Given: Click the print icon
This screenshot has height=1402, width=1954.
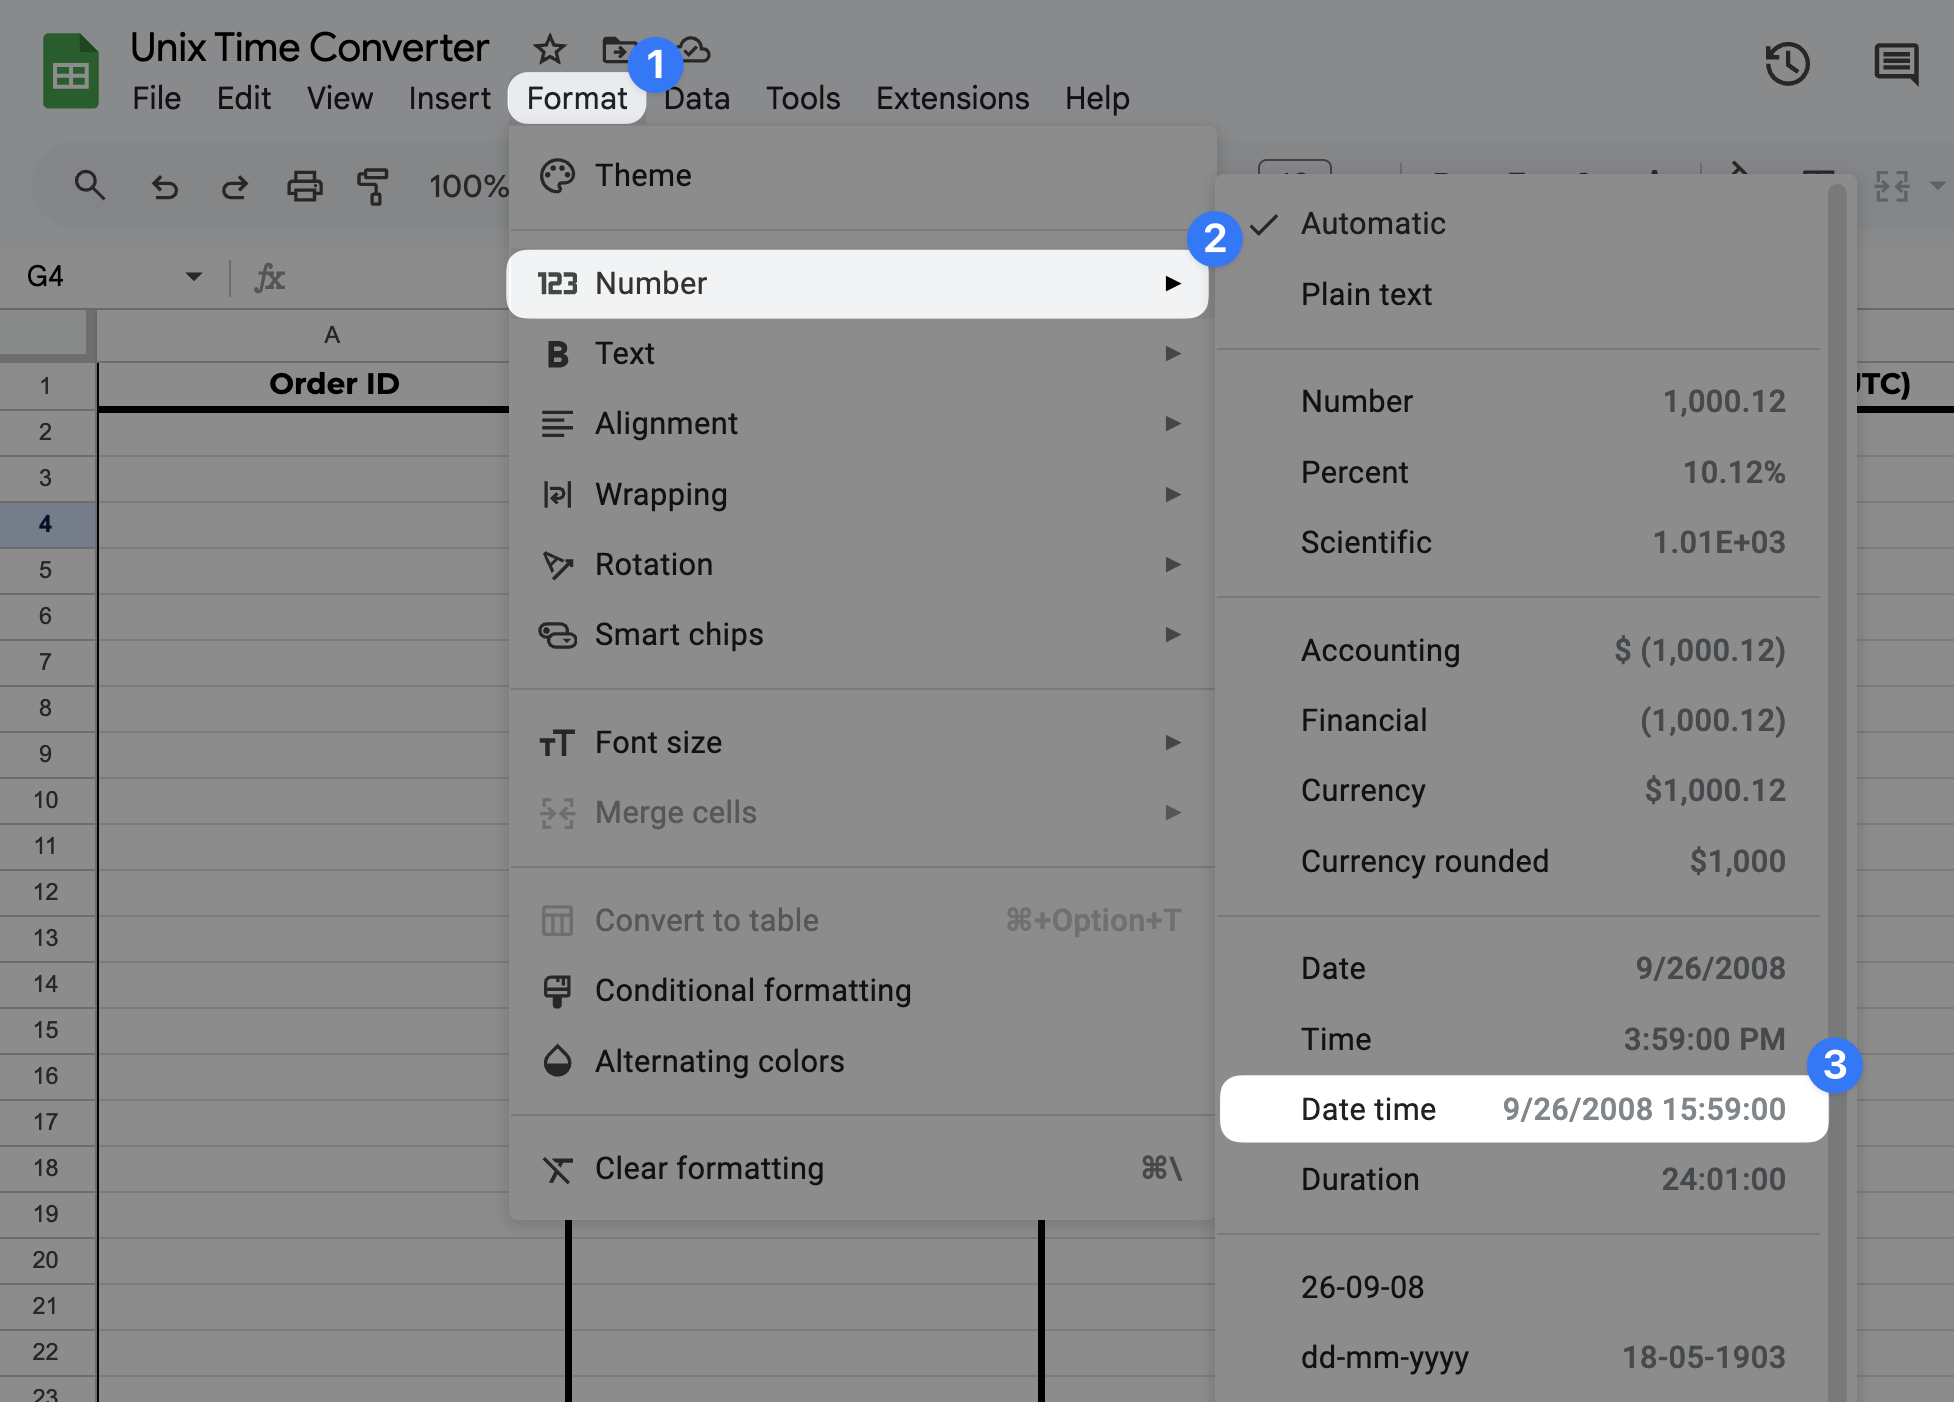Looking at the screenshot, I should pyautogui.click(x=304, y=187).
